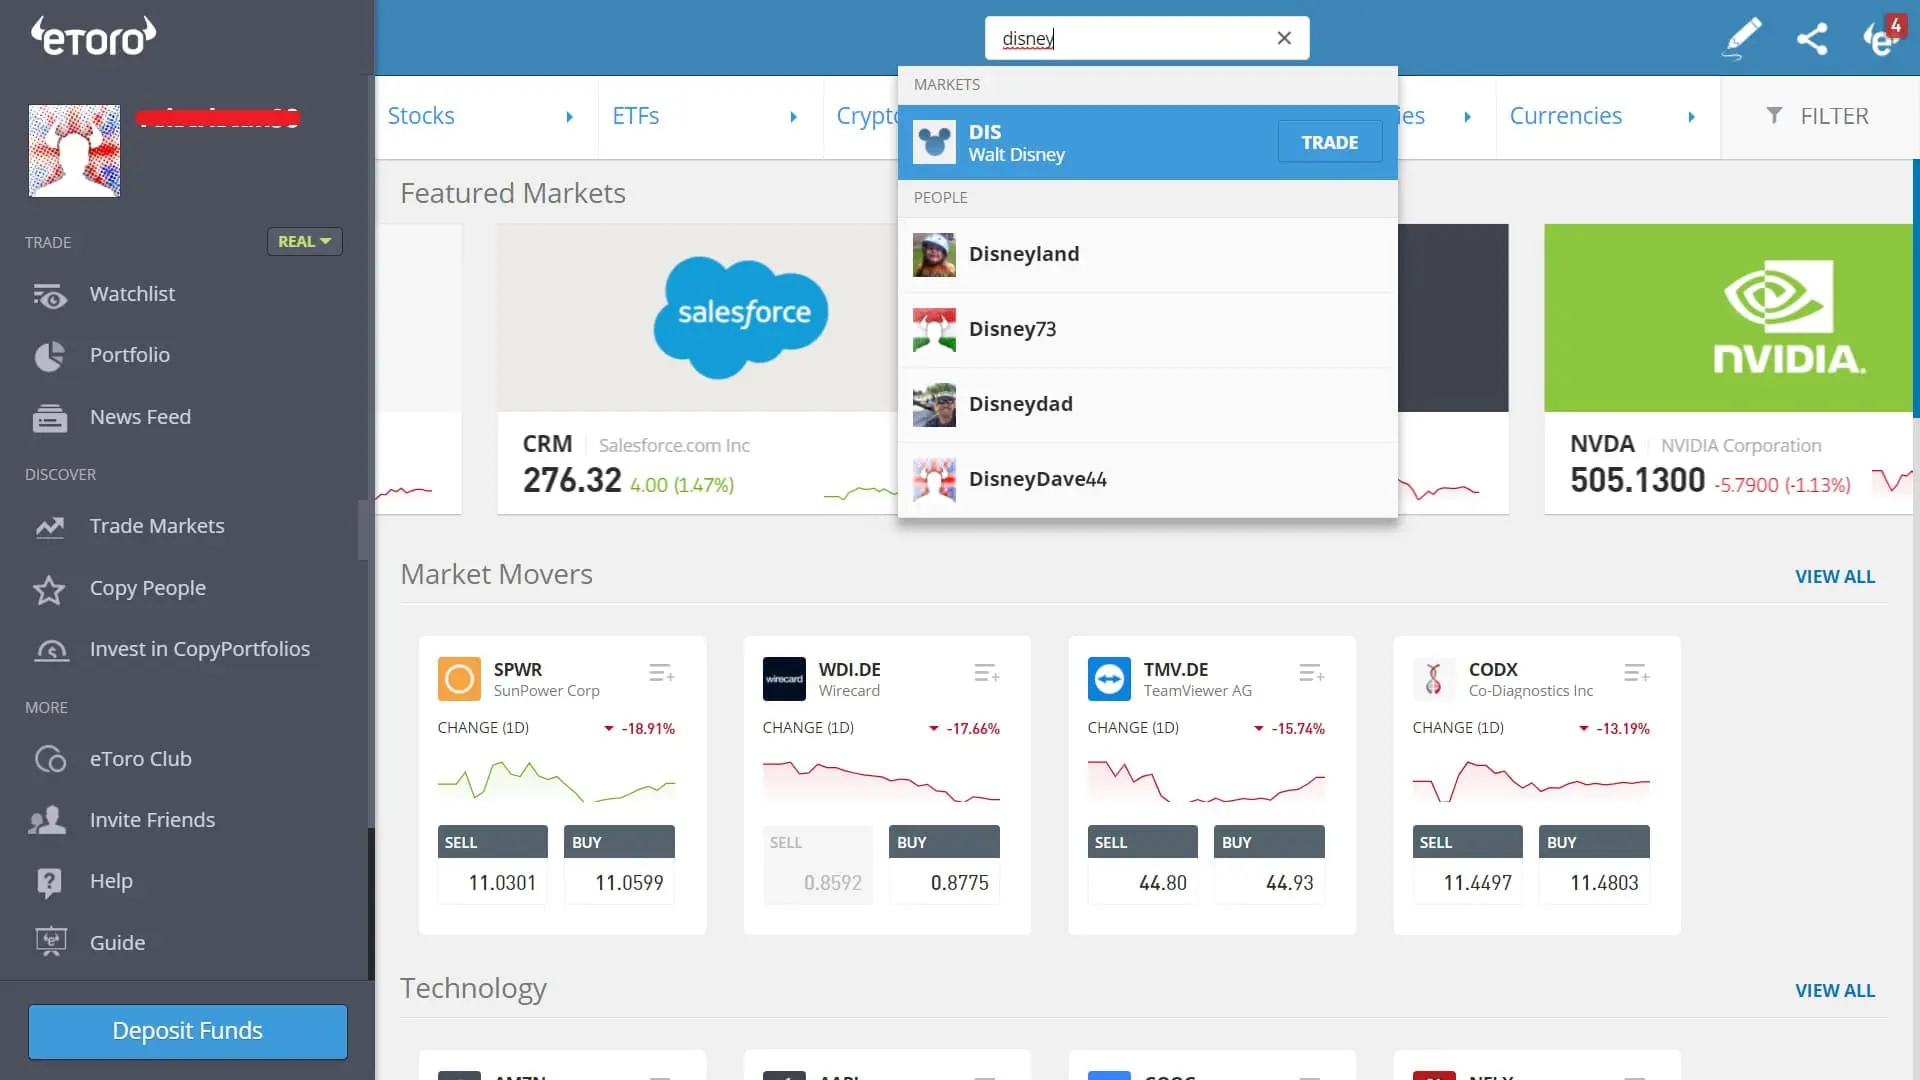The width and height of the screenshot is (1920, 1080).
Task: Open Trade Markets in sidebar
Action: tap(157, 526)
